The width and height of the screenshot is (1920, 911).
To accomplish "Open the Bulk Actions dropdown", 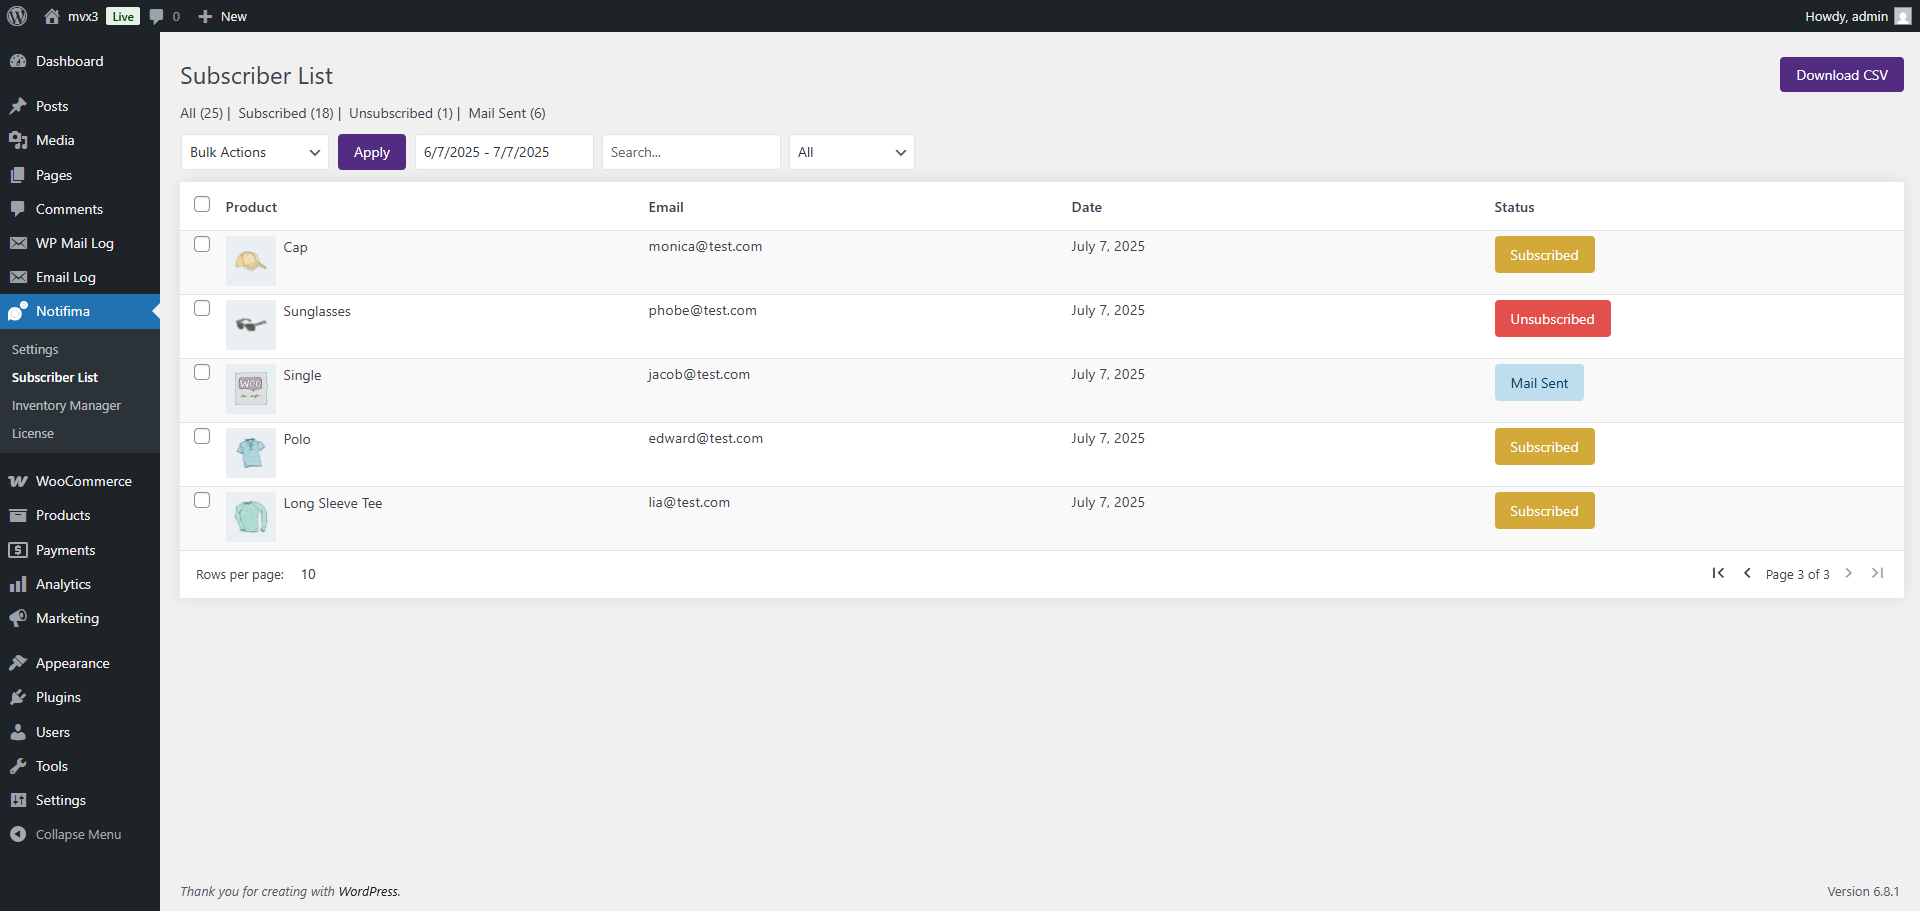I will click(255, 152).
